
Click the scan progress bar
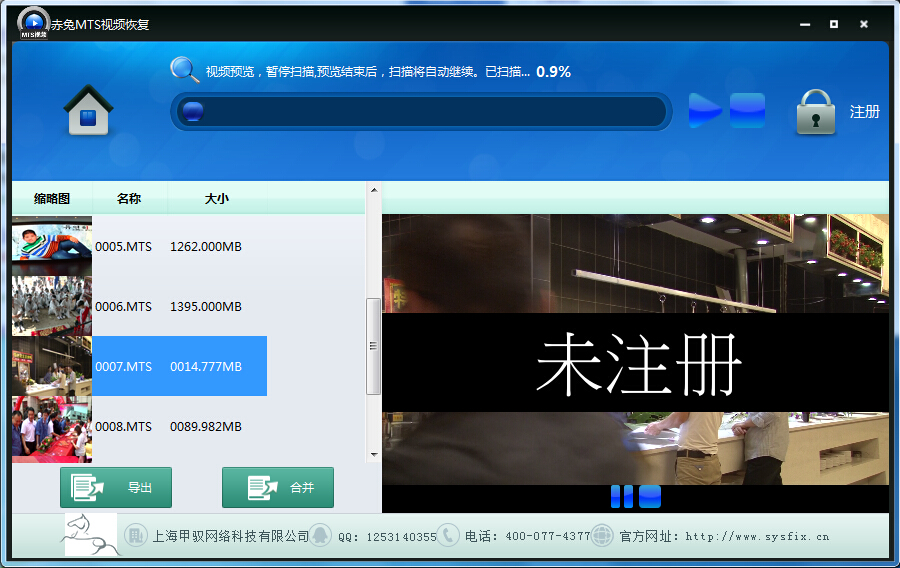pos(420,111)
